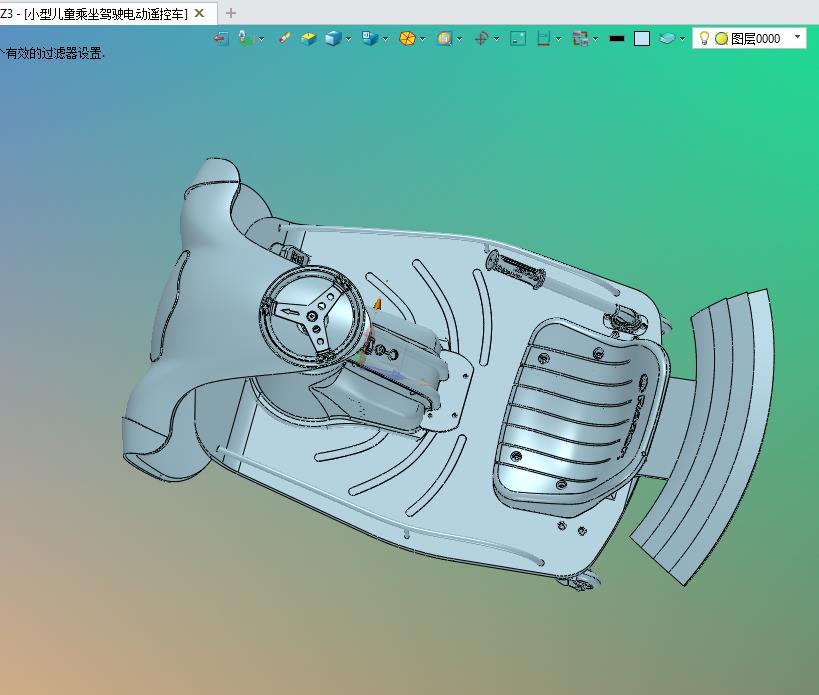Open dropdown beside red dimension bracket icon
The height and width of the screenshot is (695, 819).
point(558,39)
